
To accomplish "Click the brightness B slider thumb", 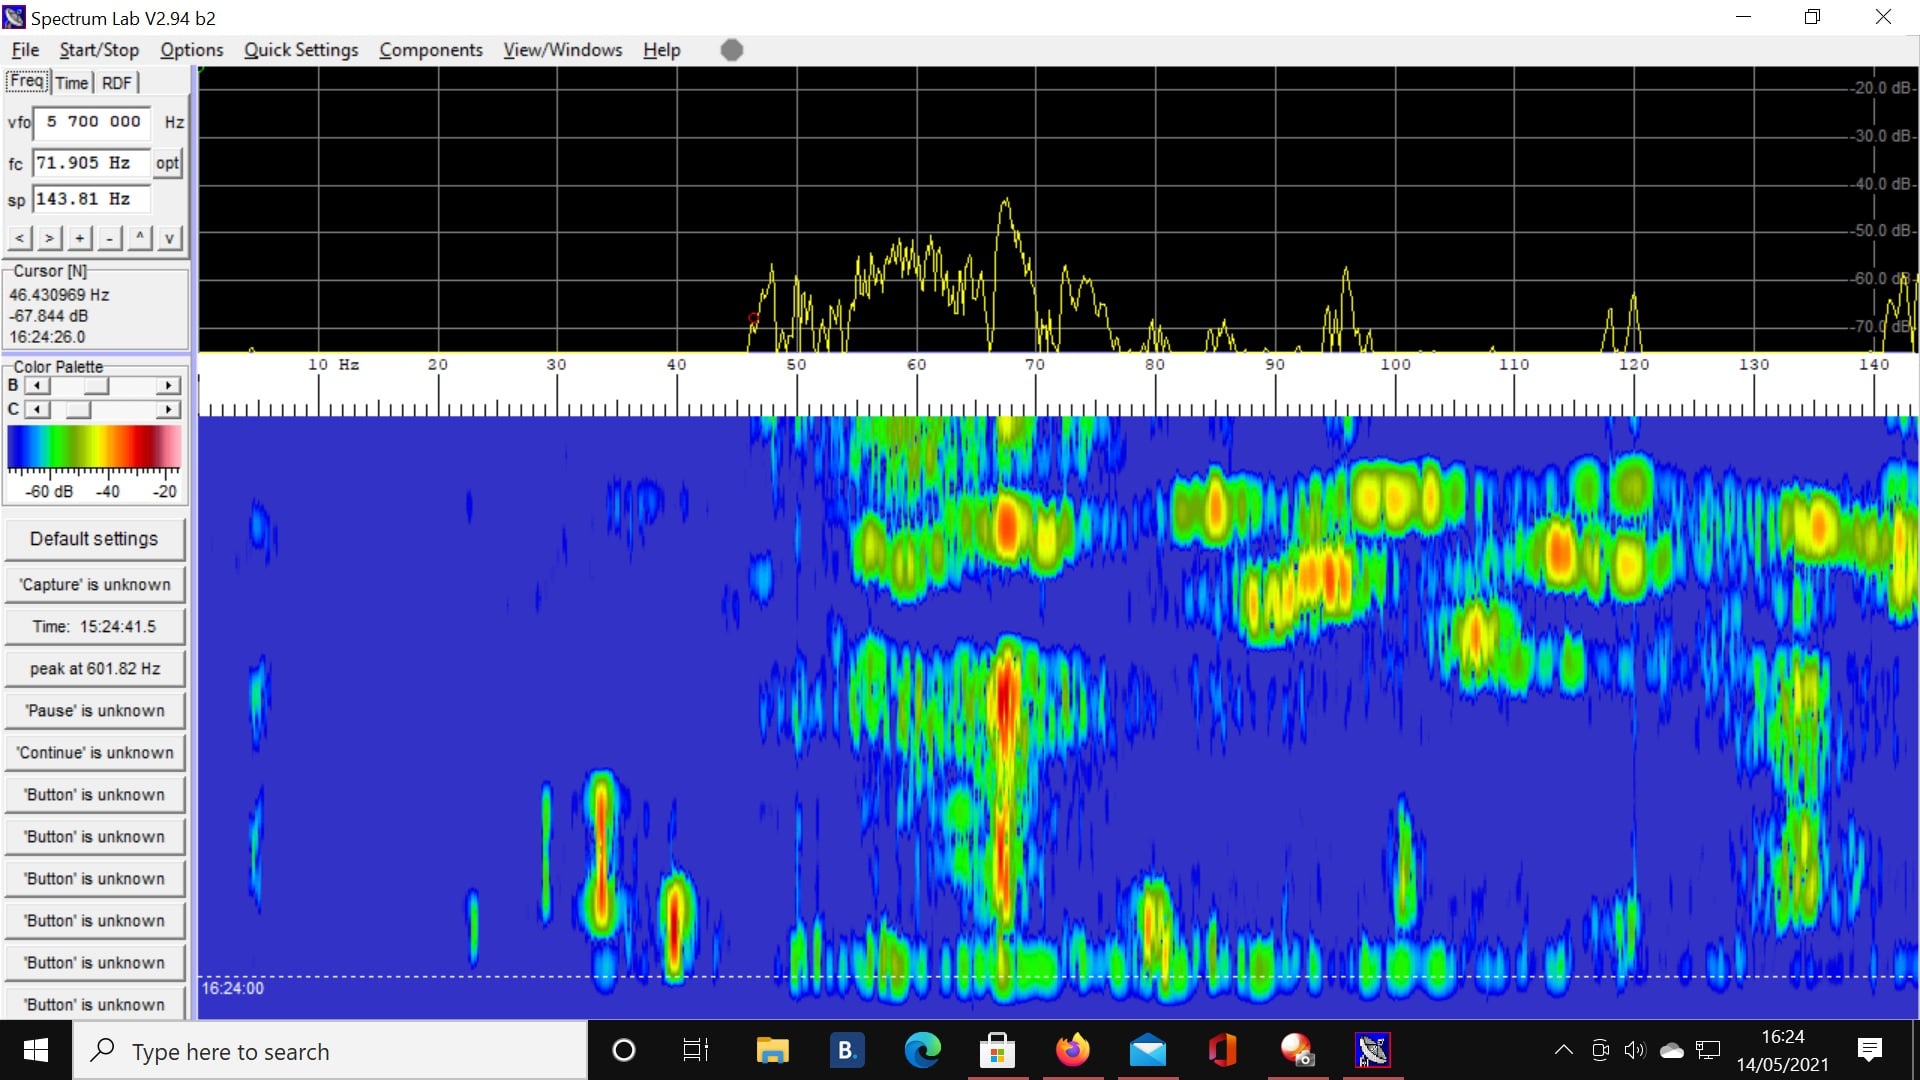I will [x=96, y=386].
